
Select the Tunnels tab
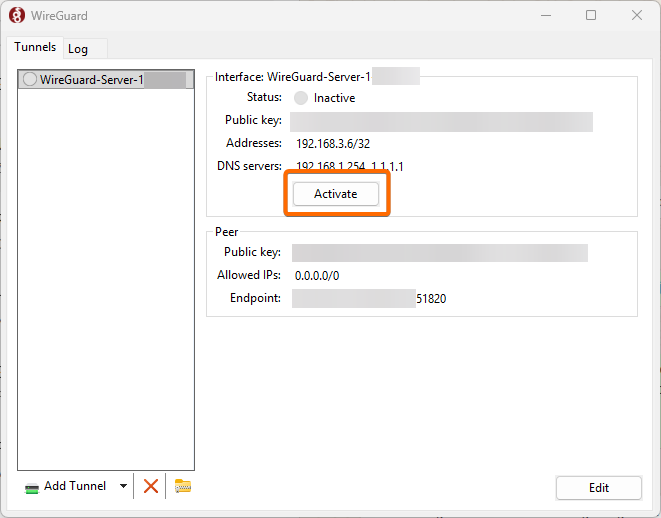[35, 48]
